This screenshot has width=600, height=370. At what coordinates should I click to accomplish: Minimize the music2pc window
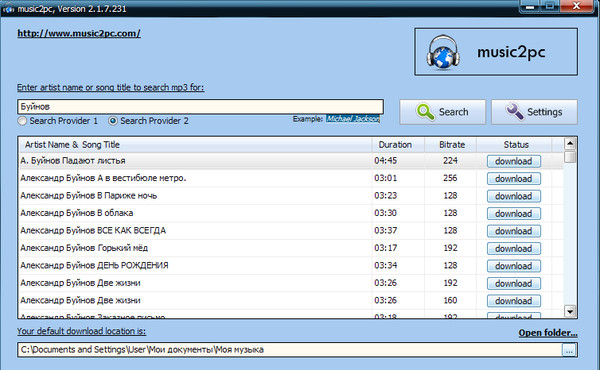(x=530, y=6)
